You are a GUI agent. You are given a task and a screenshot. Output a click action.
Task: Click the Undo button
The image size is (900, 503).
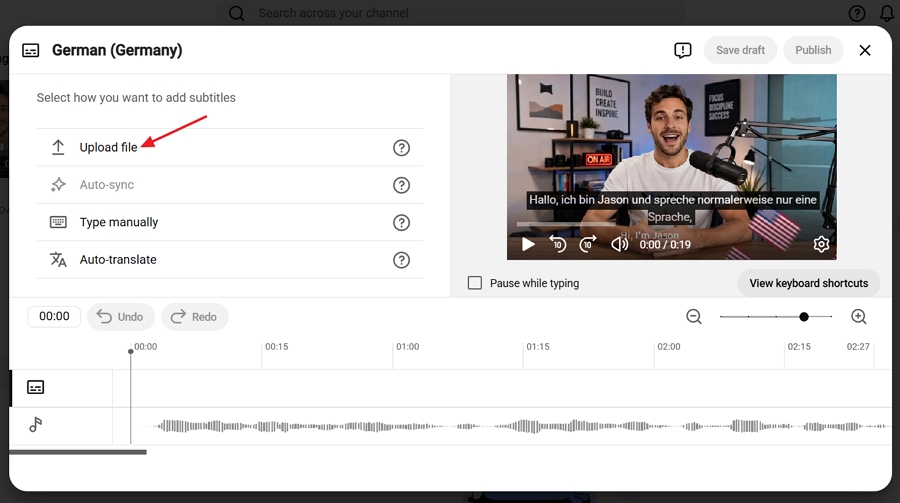(x=121, y=317)
